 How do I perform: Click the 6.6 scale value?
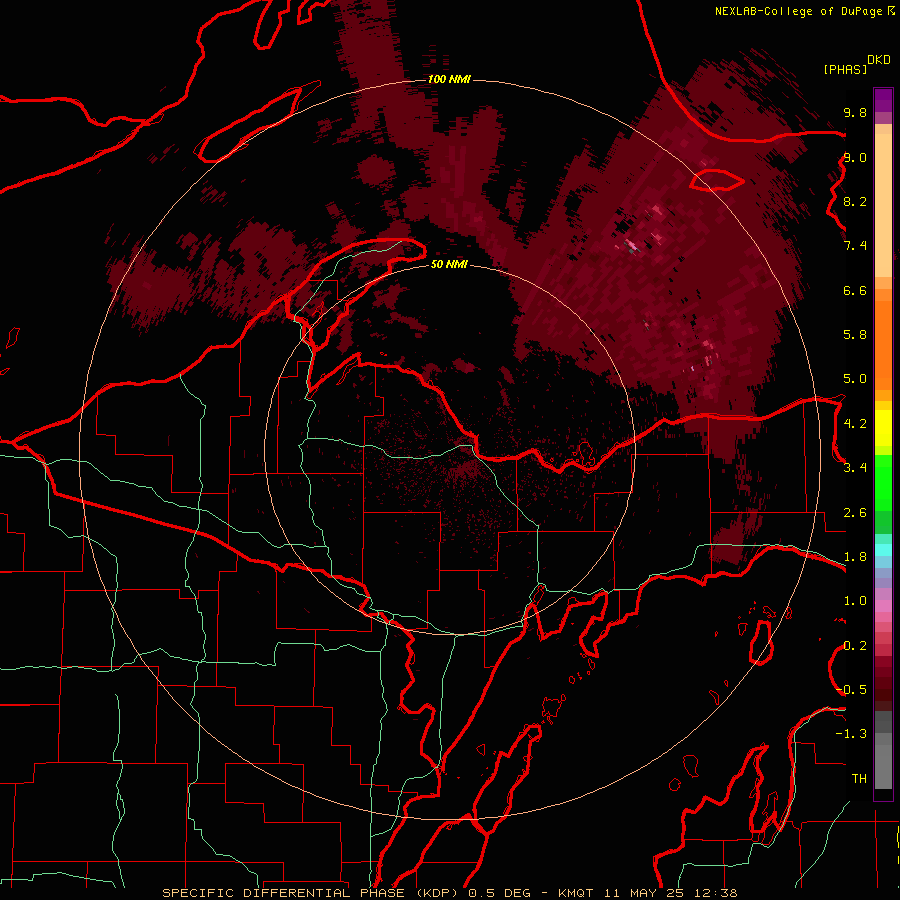point(855,290)
